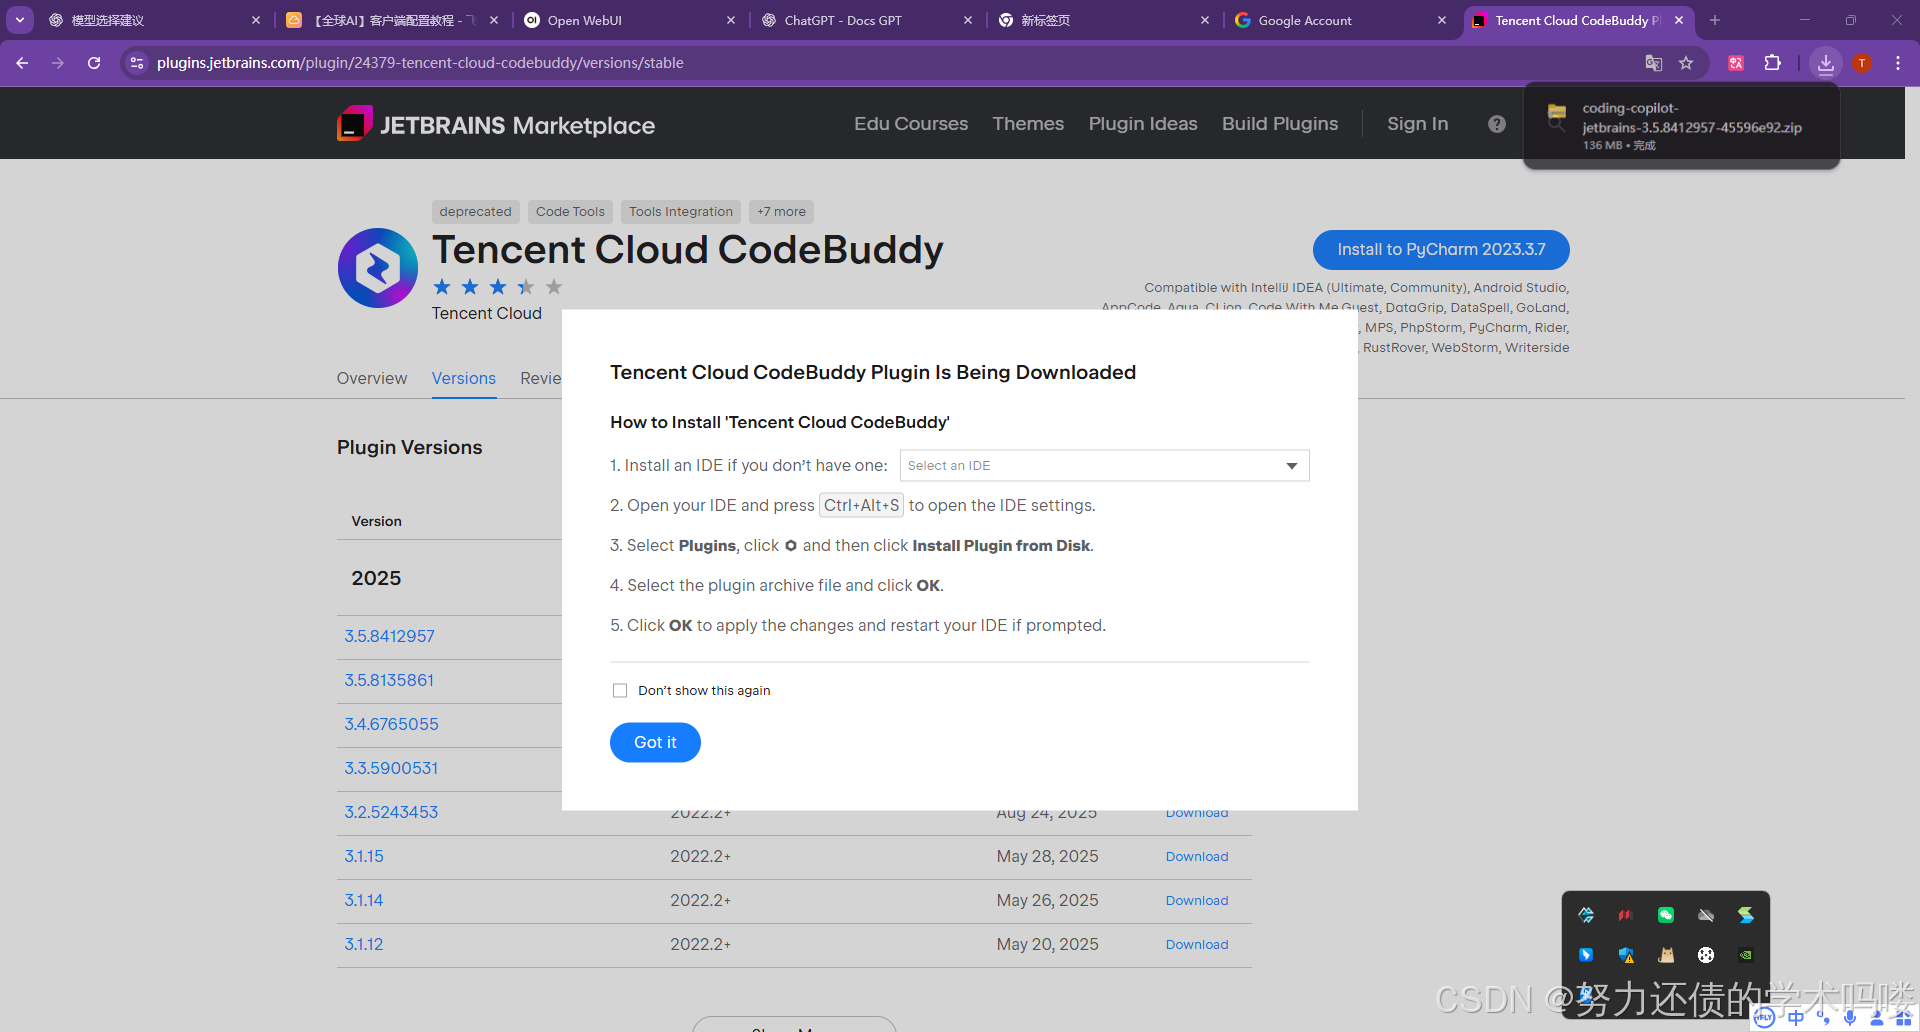Click the site information icon in address bar

tap(137, 63)
